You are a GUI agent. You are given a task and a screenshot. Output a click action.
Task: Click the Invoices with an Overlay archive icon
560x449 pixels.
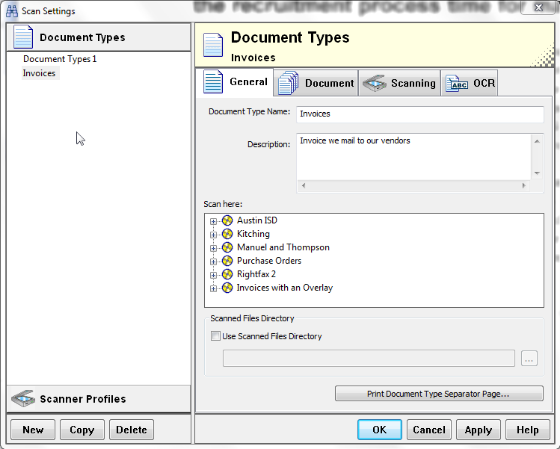point(227,288)
